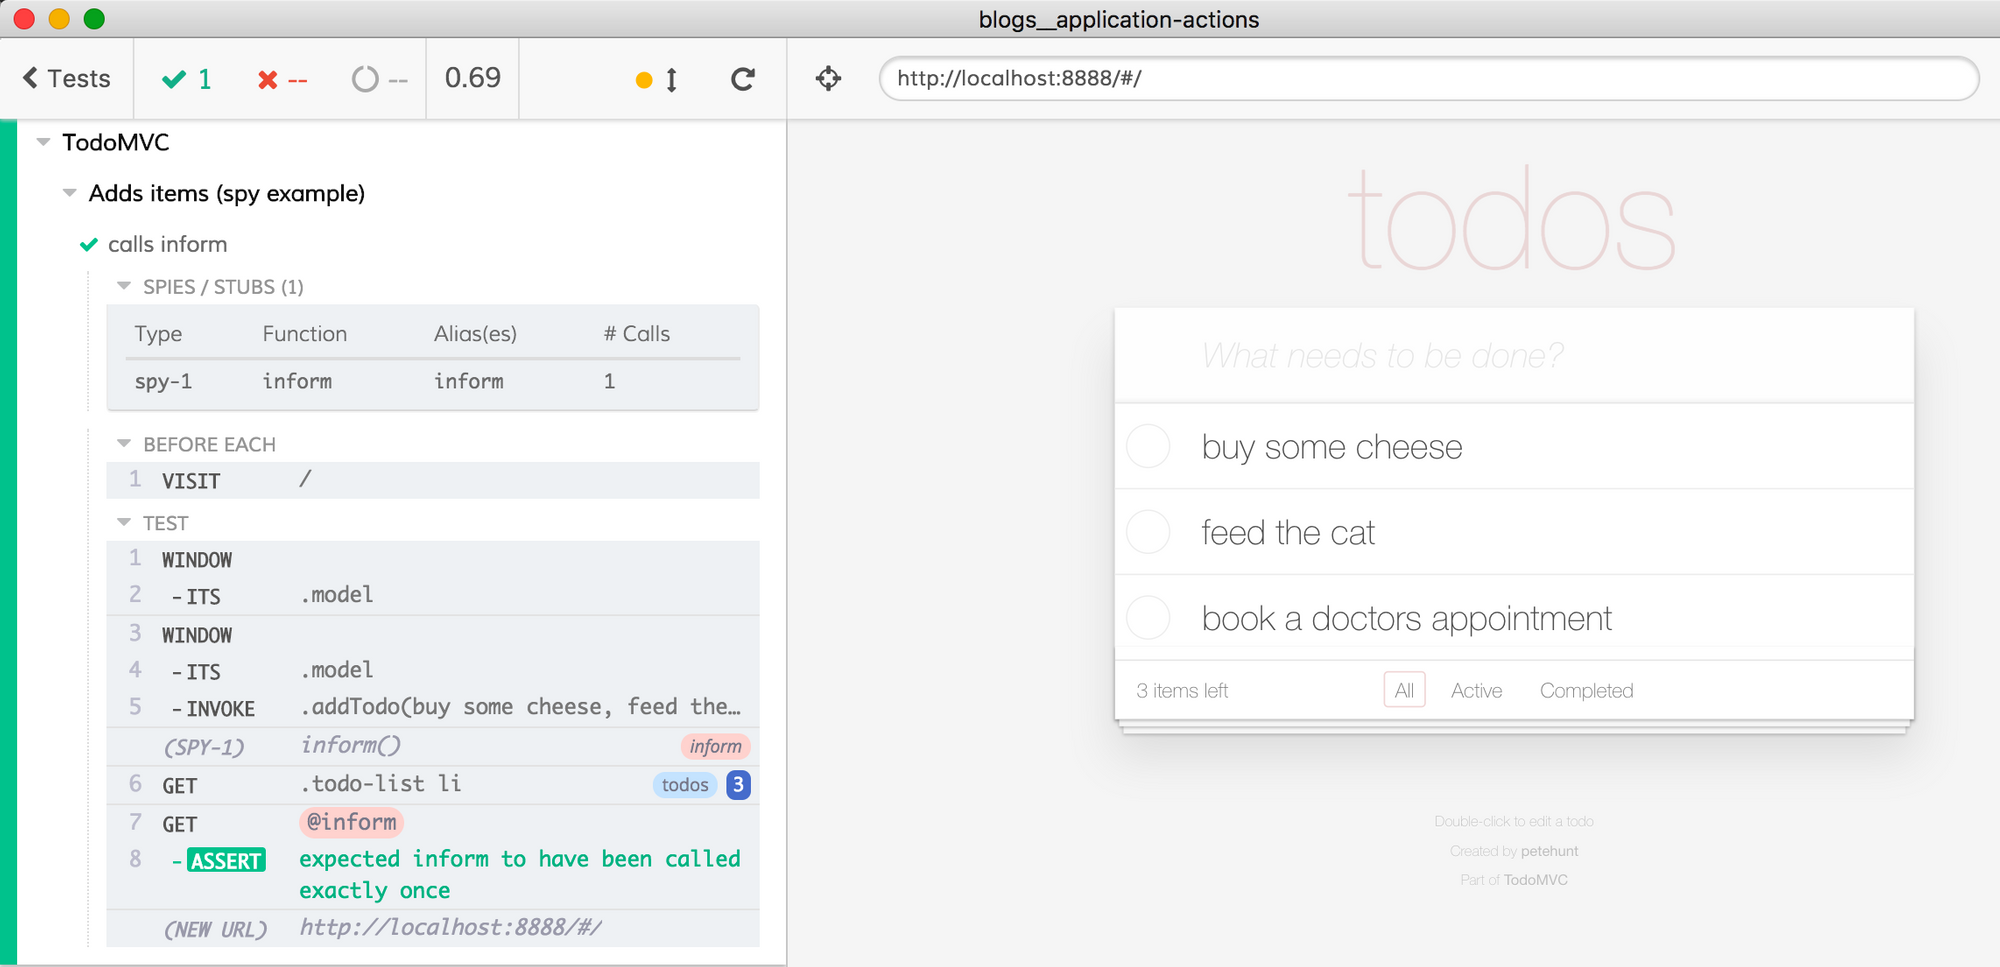Open the petehunt author link
Image resolution: width=2000 pixels, height=967 pixels.
pyautogui.click(x=1549, y=851)
